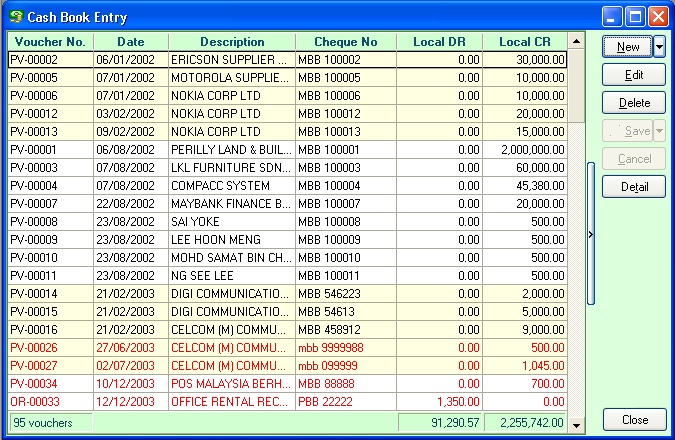The image size is (675, 440).
Task: Click MOHD SAMAT BIN CH description cell
Action: 232,258
